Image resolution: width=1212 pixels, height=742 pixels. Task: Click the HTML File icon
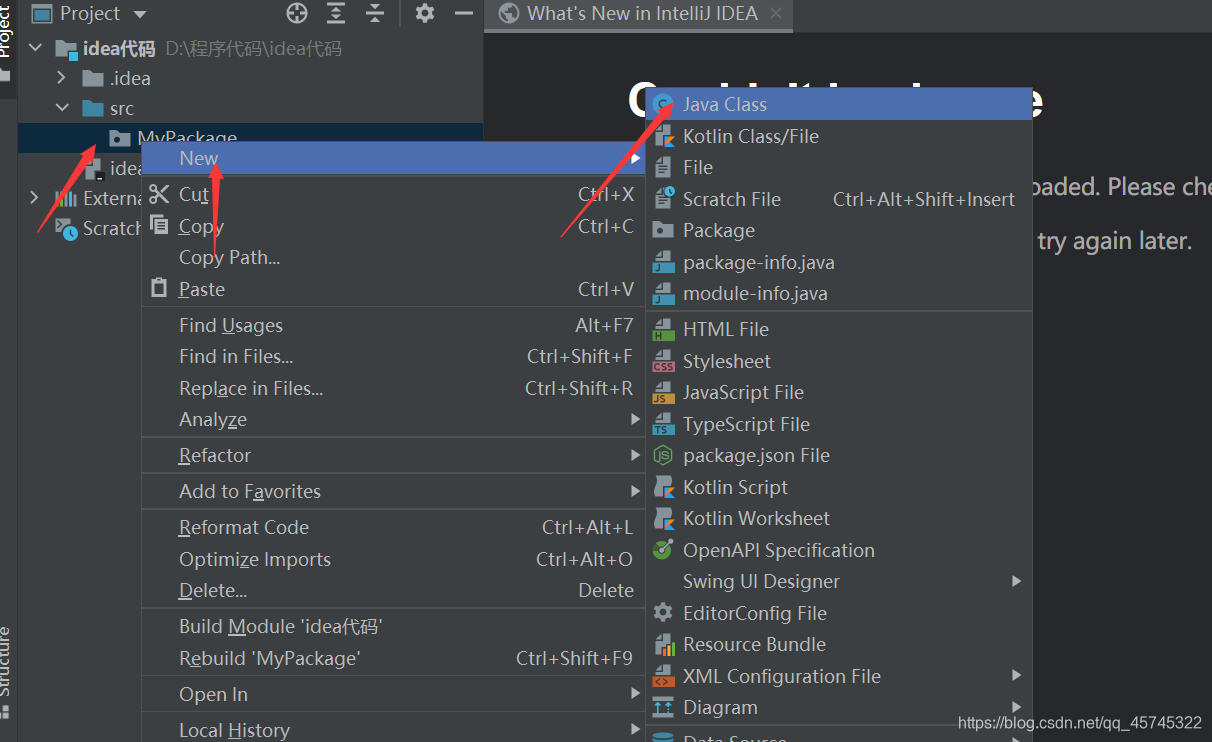[x=663, y=329]
